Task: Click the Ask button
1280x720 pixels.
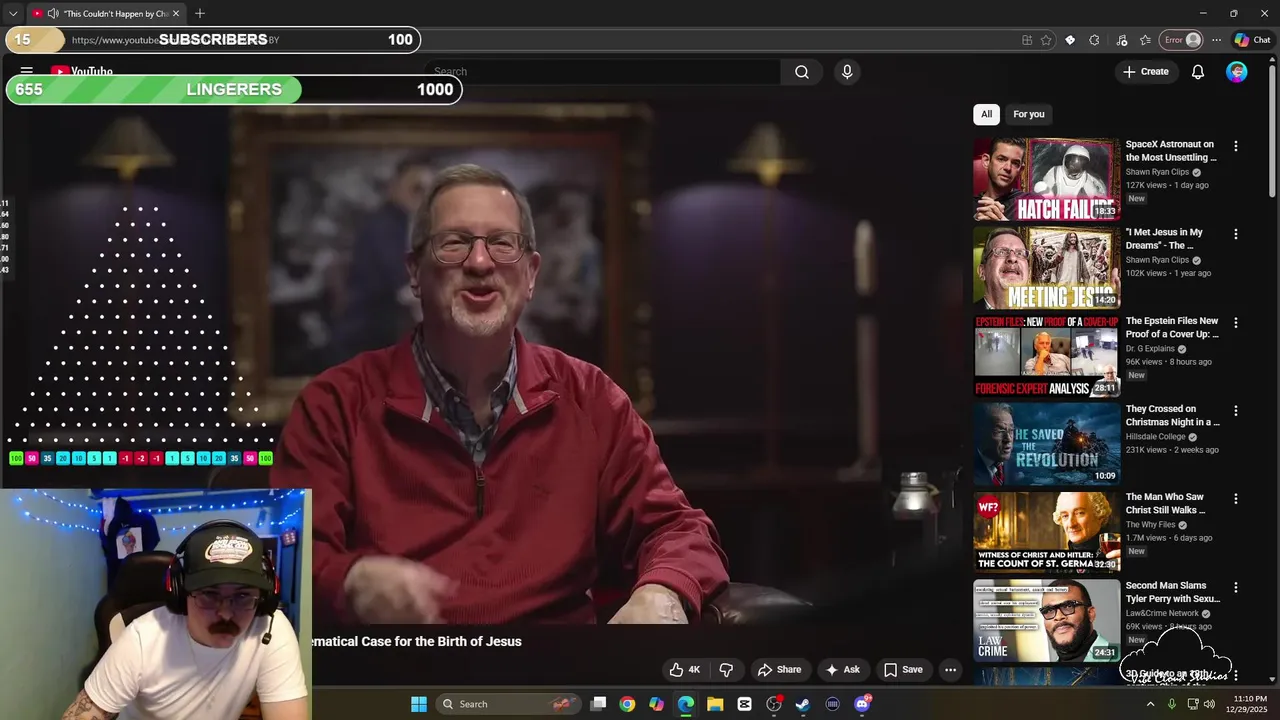Action: click(842, 670)
